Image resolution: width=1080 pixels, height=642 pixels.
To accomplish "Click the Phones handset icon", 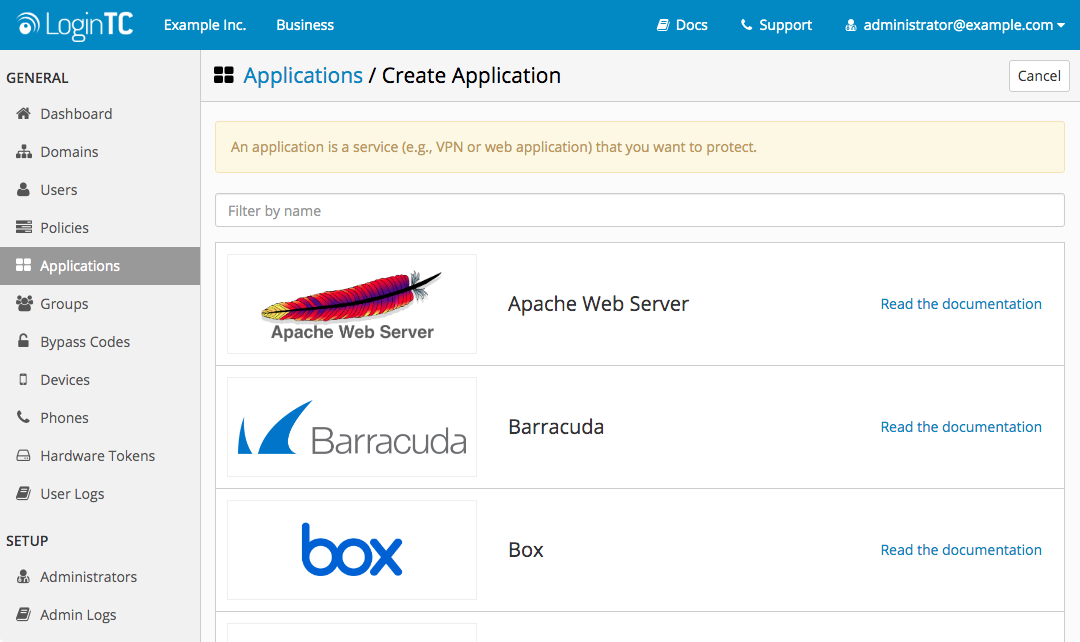I will click(23, 417).
